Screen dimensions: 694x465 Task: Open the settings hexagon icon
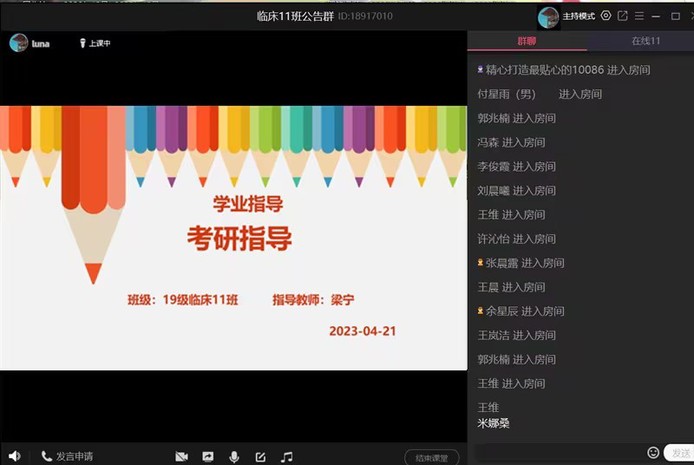coord(606,16)
